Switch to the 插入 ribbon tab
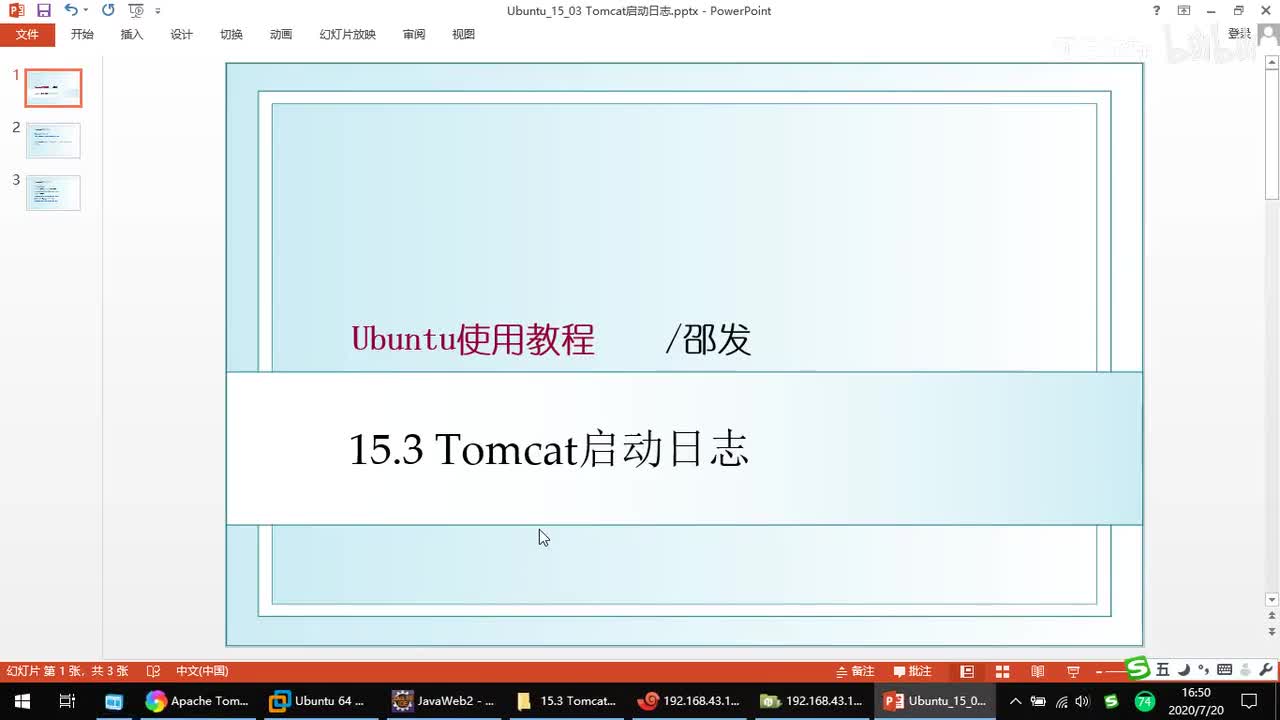Viewport: 1280px width, 720px height. [132, 34]
